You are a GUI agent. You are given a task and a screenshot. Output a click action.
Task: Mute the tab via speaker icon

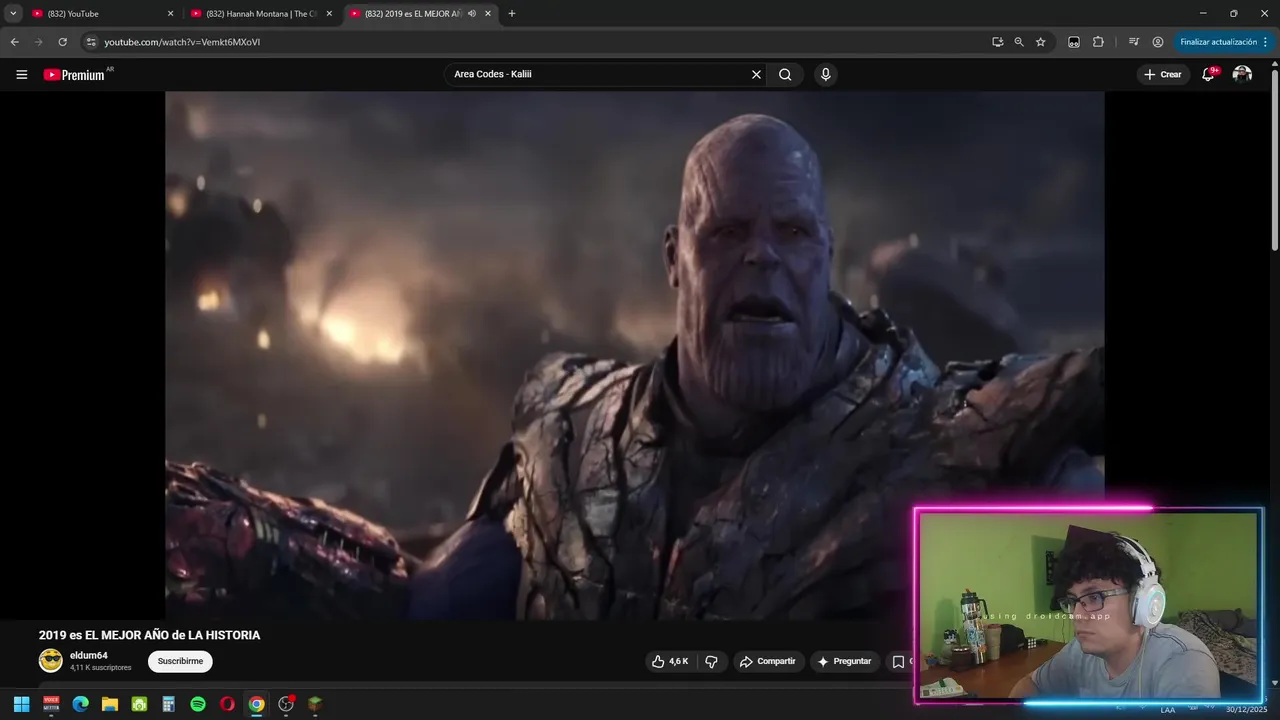click(x=471, y=14)
